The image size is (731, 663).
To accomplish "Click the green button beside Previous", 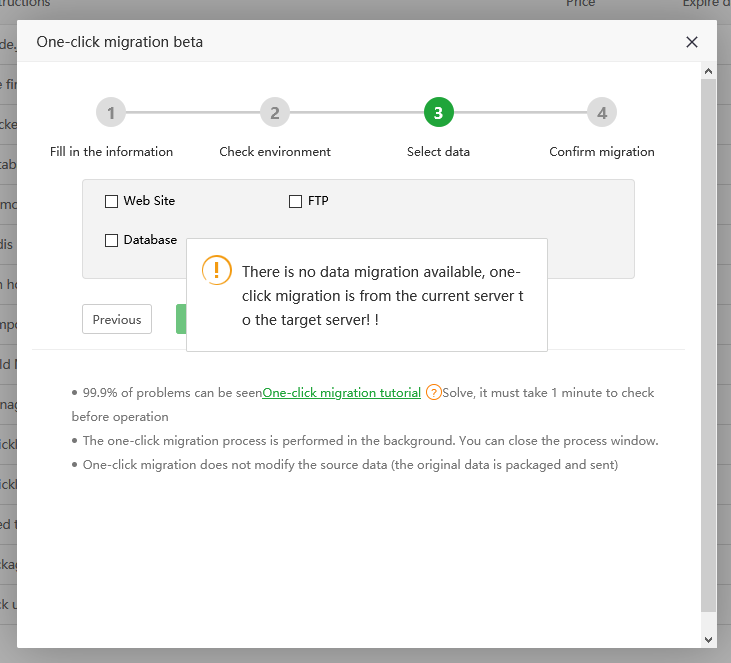I will 181,319.
